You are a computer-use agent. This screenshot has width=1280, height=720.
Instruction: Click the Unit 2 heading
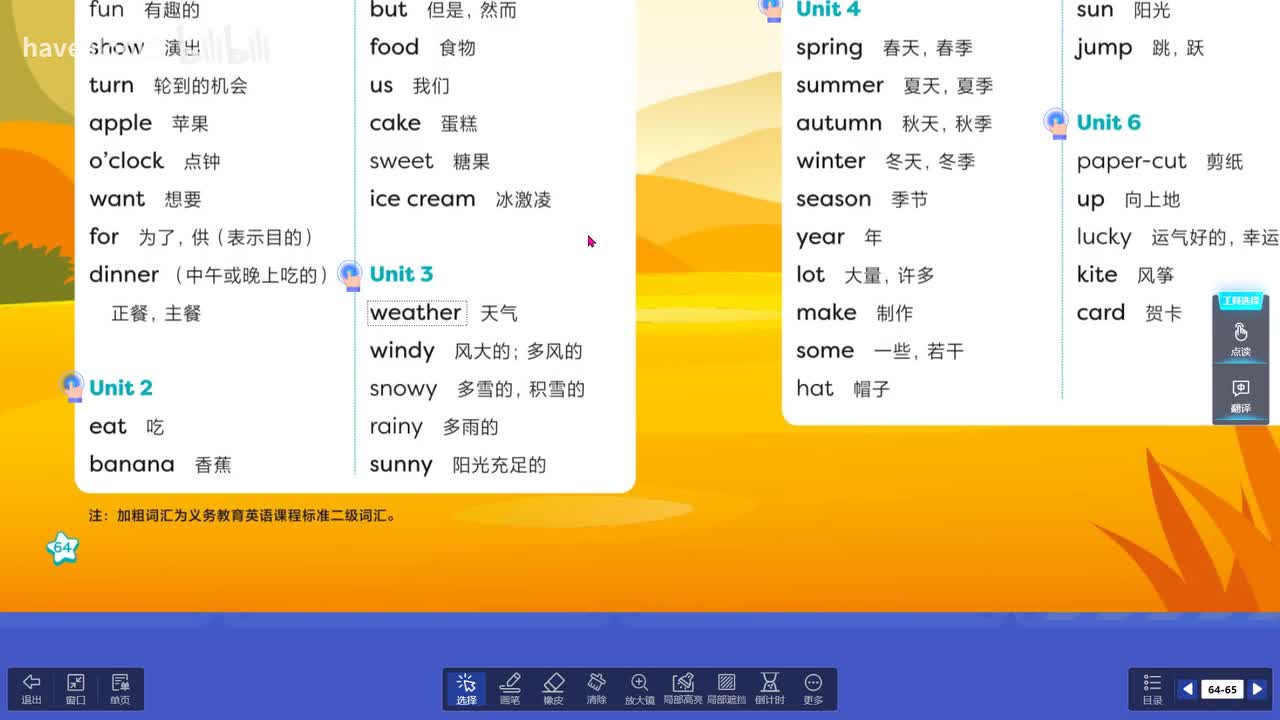[x=121, y=388]
